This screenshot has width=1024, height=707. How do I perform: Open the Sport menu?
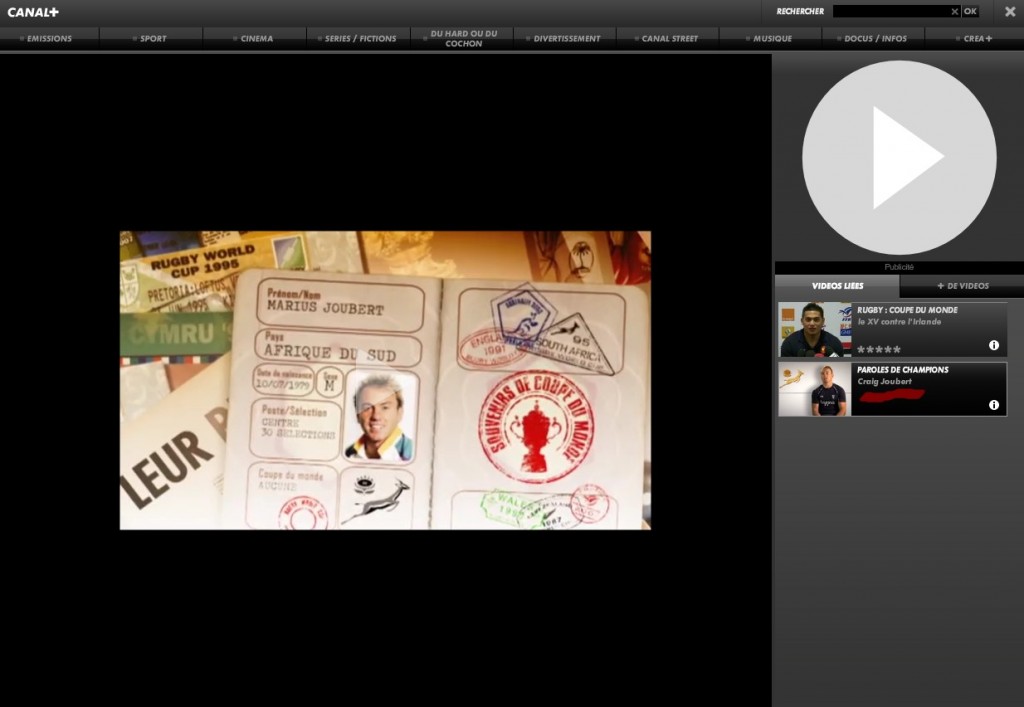pos(153,39)
